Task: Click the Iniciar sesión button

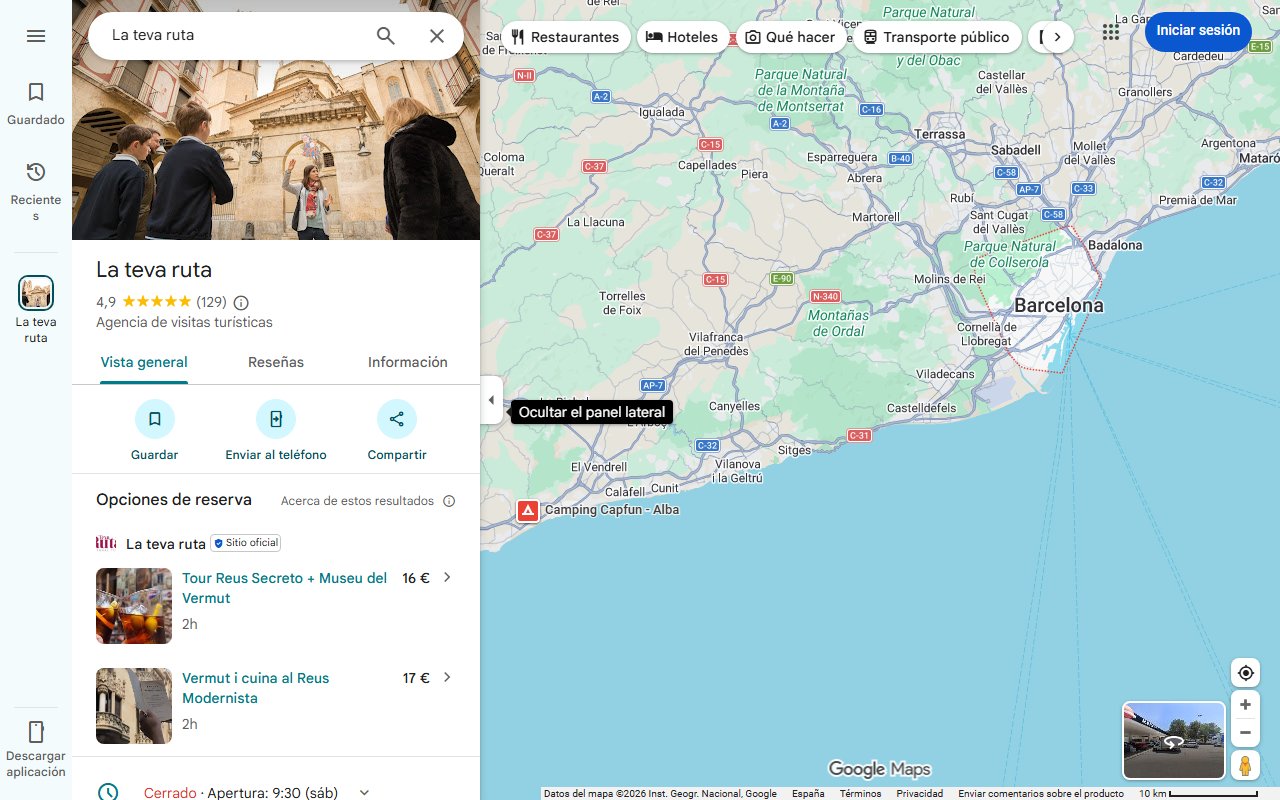Action: 1197,31
